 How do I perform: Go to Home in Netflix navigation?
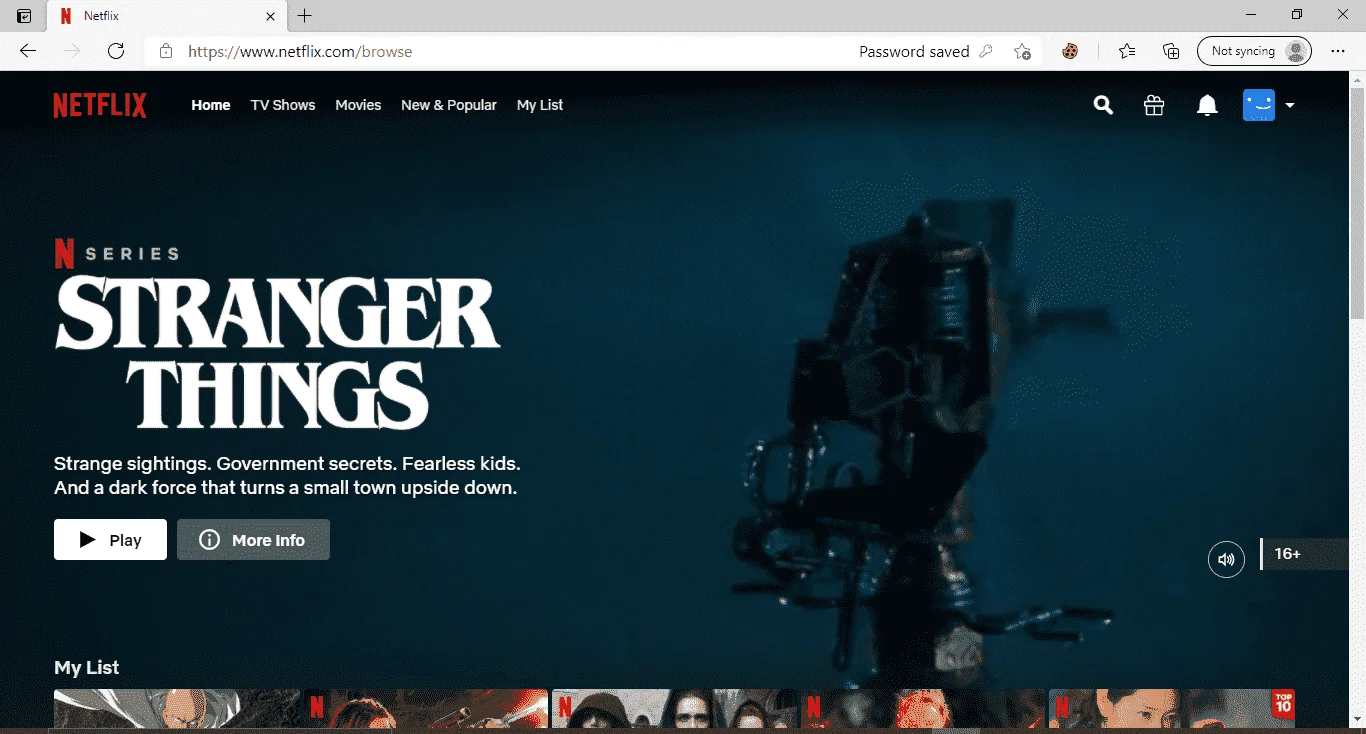[211, 105]
